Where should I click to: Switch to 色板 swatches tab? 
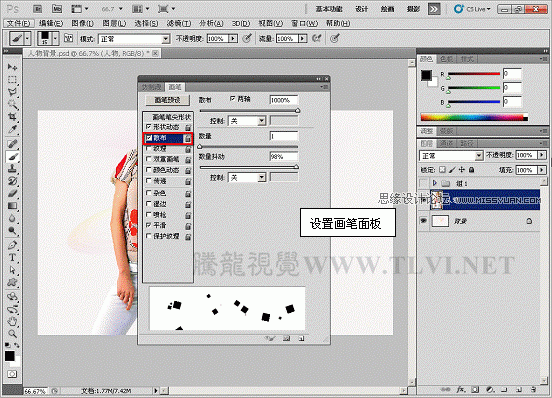tap(446, 59)
